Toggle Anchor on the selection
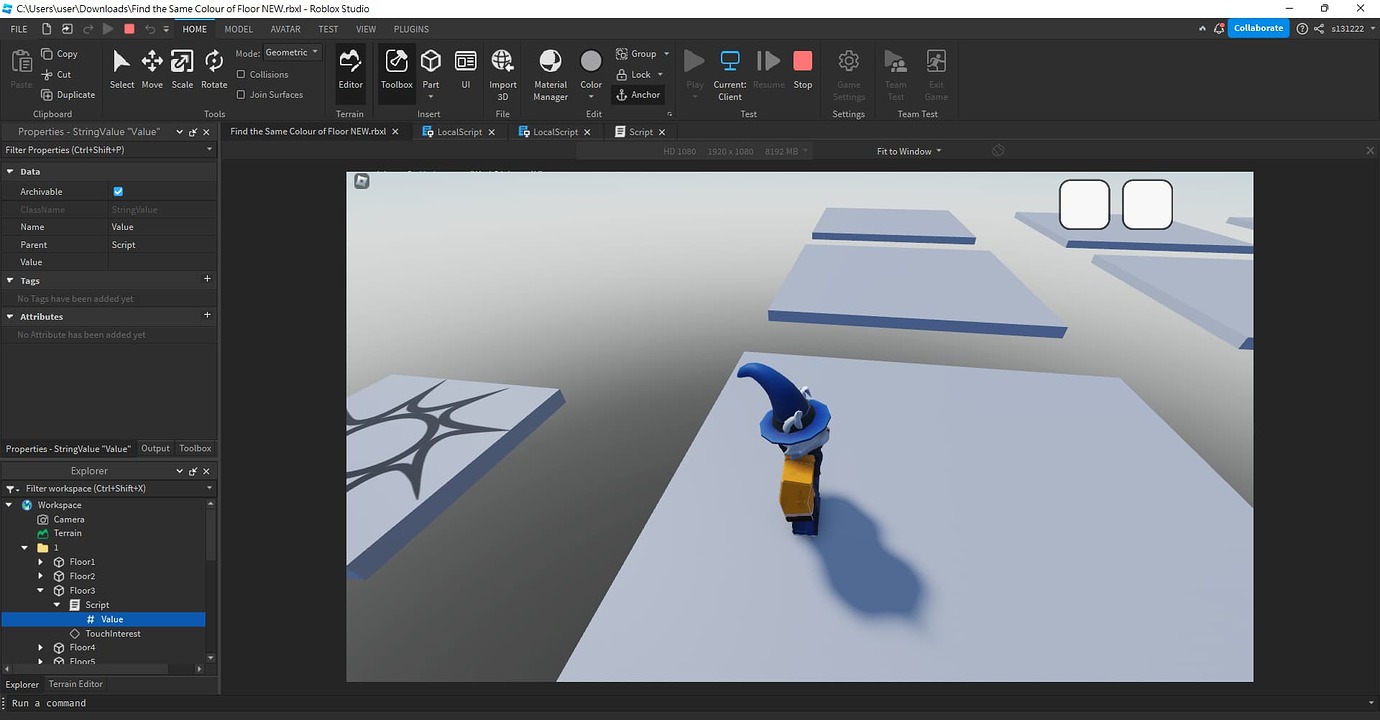This screenshot has width=1380, height=720. click(638, 94)
